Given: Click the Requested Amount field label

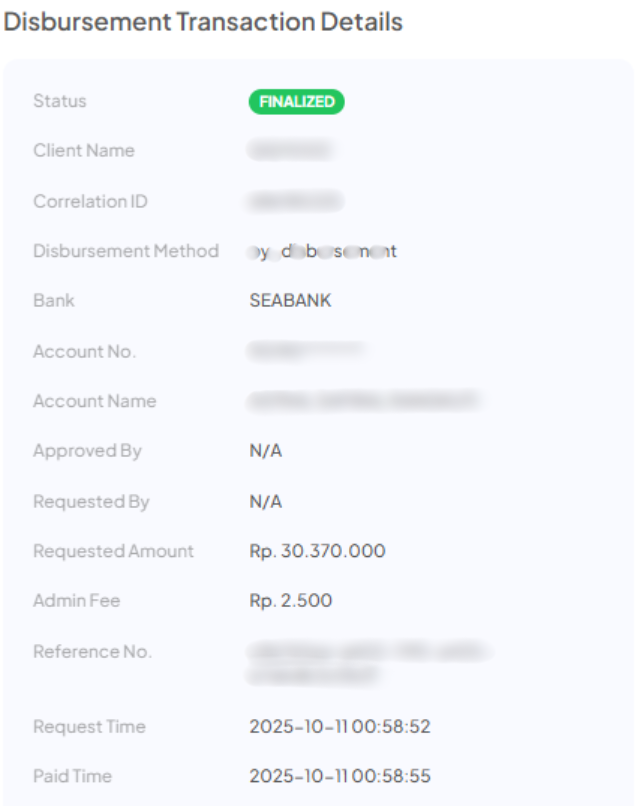Looking at the screenshot, I should click(x=113, y=551).
